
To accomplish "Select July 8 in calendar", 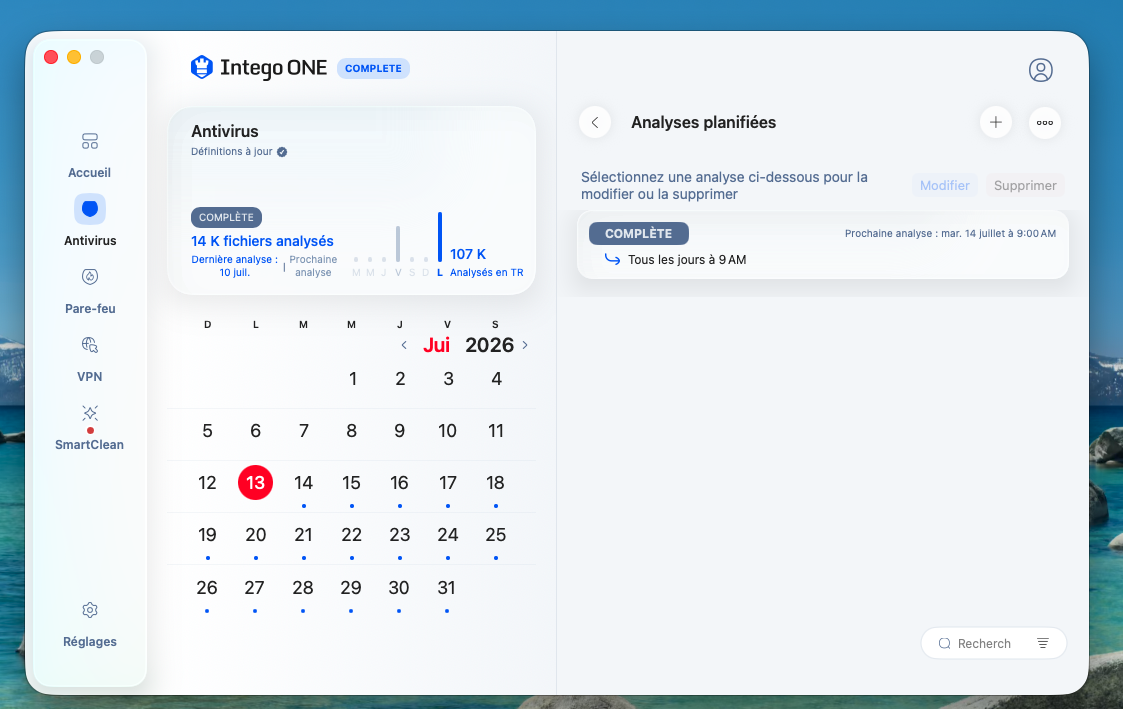I will pyautogui.click(x=352, y=431).
